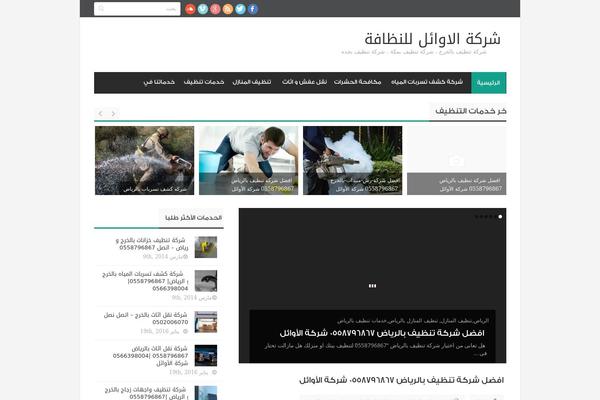Select the active white slider dot
This screenshot has height=400, width=600.
pos(500,217)
